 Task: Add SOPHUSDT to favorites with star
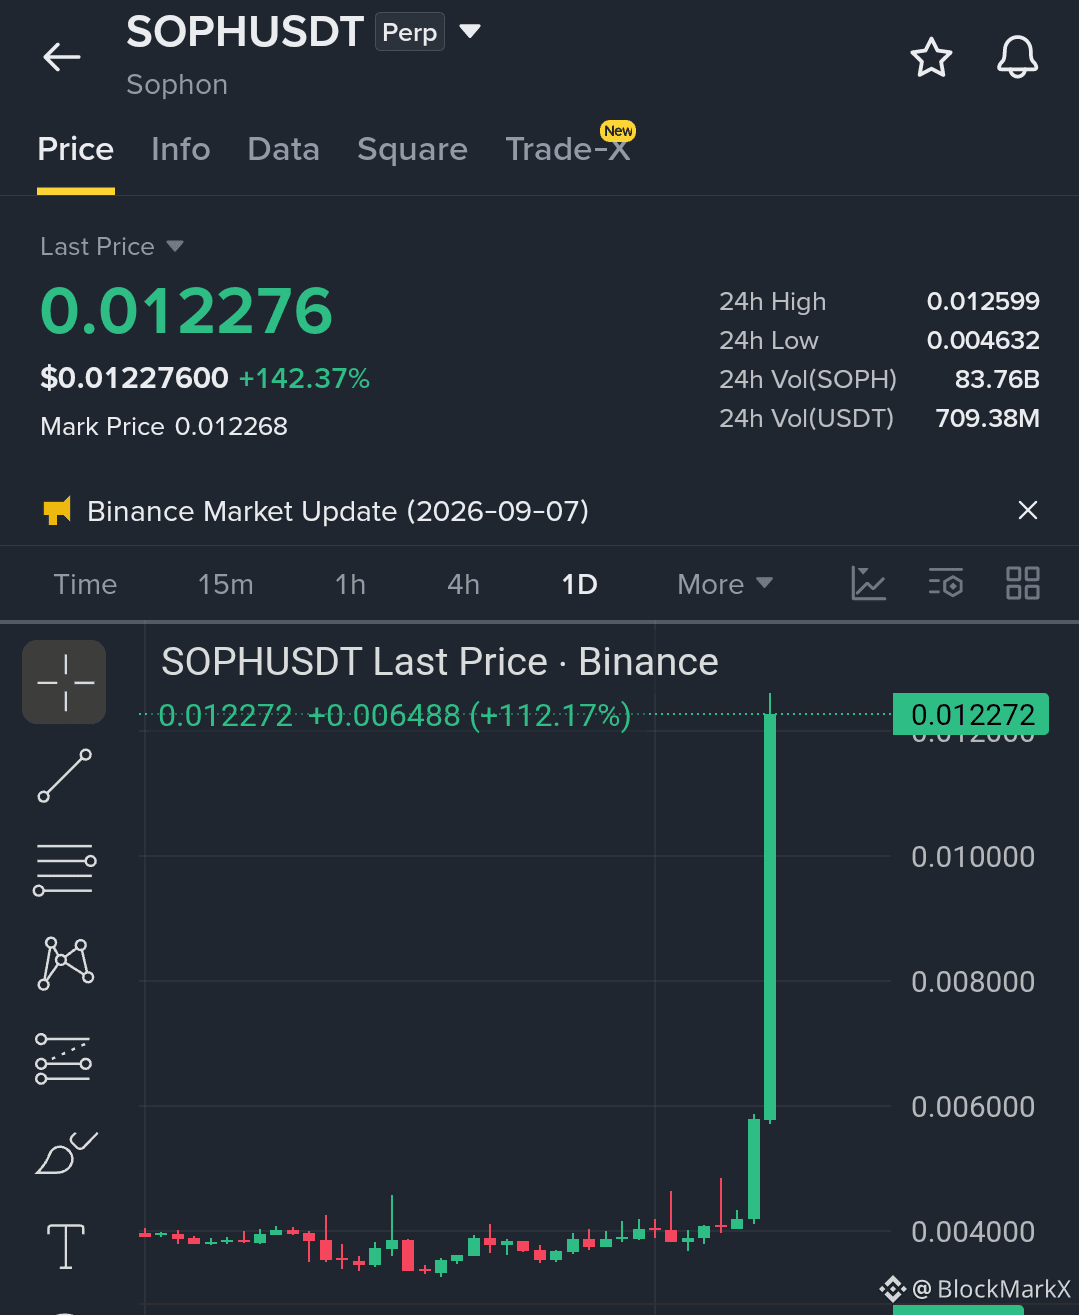coord(931,57)
